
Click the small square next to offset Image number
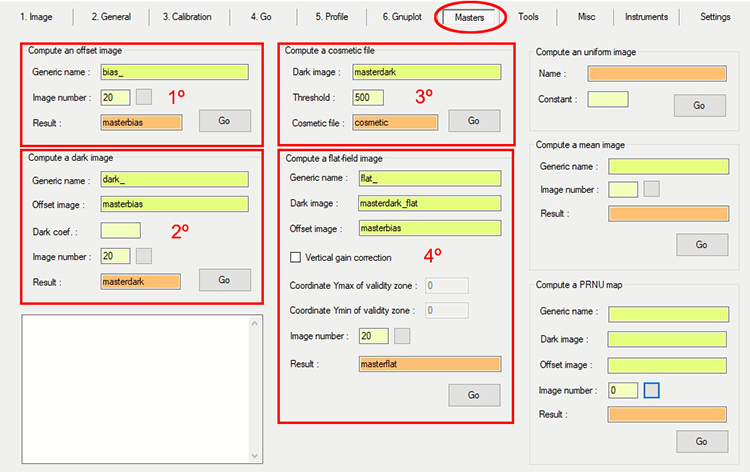144,97
